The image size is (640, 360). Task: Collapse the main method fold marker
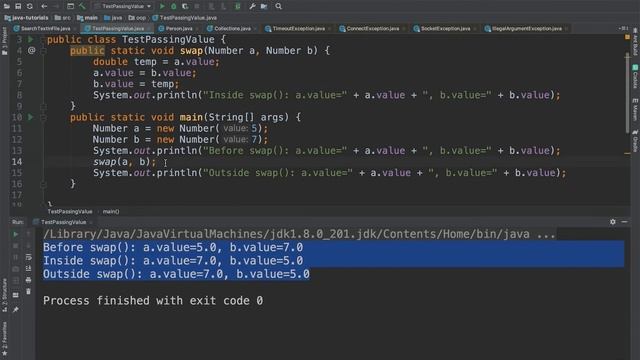click(x=43, y=118)
